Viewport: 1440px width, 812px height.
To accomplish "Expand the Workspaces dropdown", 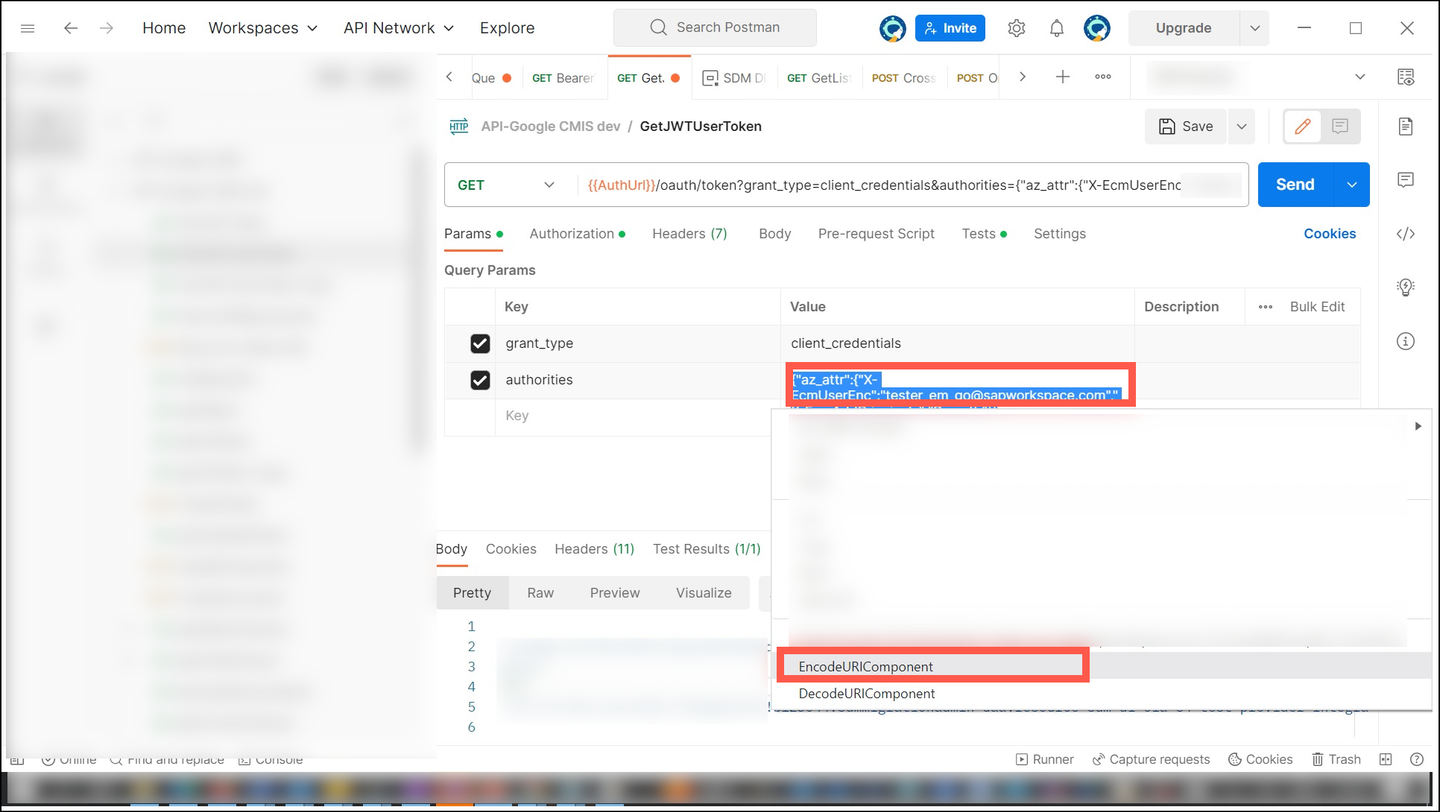I will pos(263,28).
